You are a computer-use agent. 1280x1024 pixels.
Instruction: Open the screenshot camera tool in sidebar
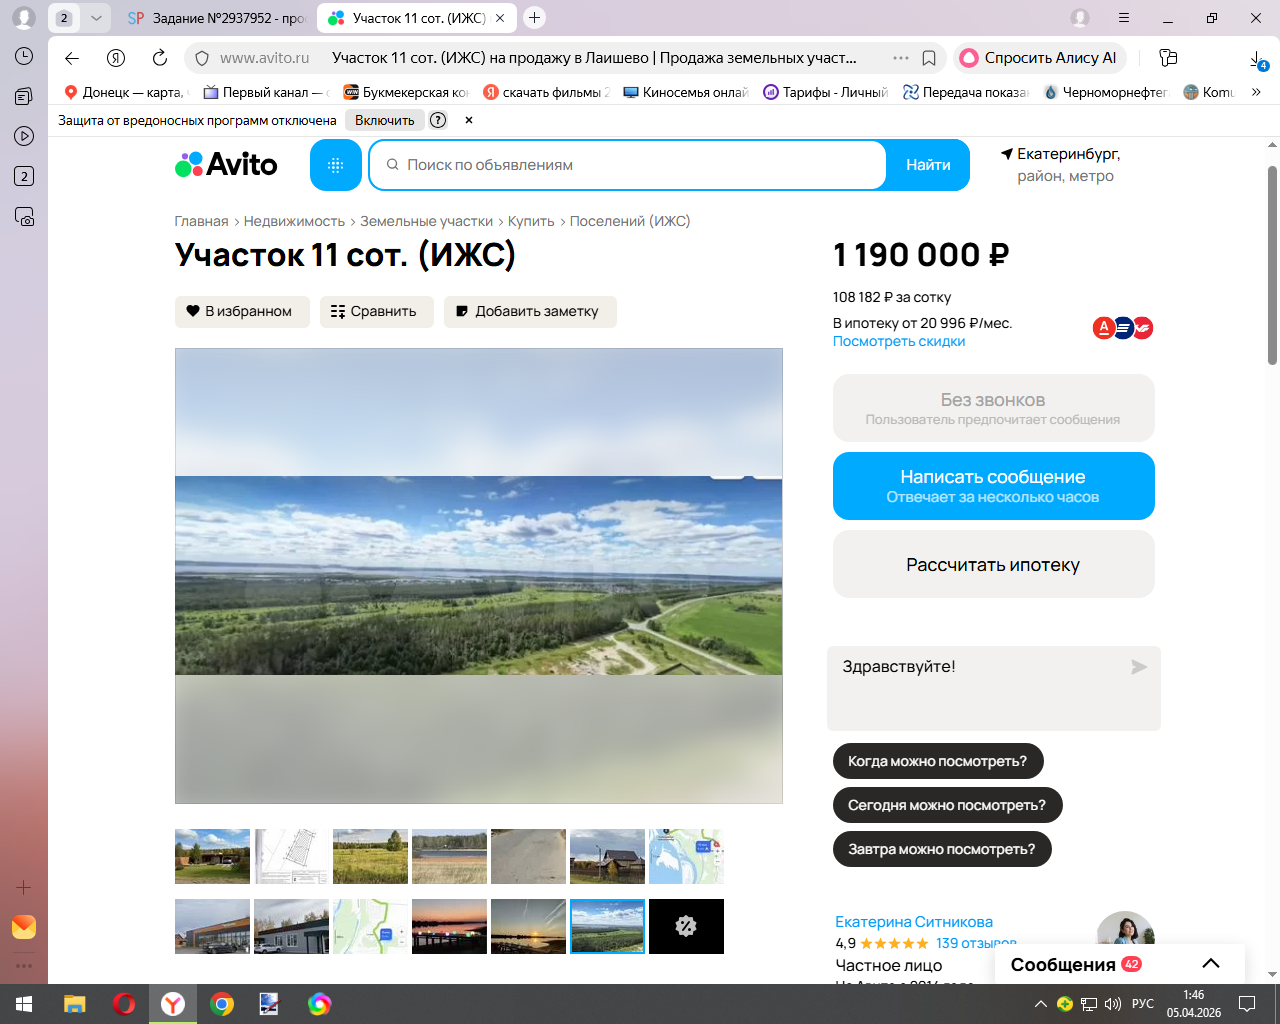(x=24, y=216)
